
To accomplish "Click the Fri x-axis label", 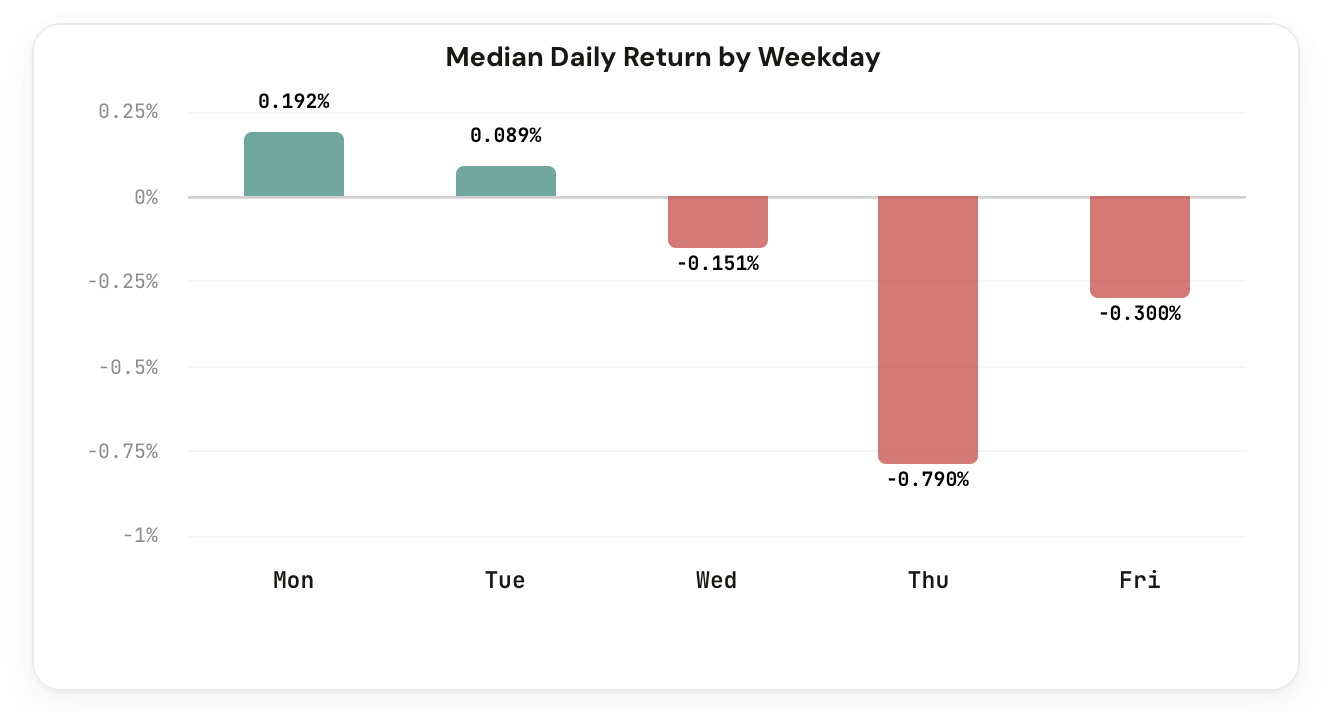I will click(1140, 580).
